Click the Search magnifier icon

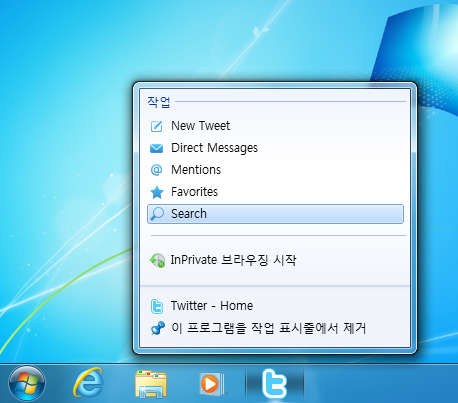[157, 214]
